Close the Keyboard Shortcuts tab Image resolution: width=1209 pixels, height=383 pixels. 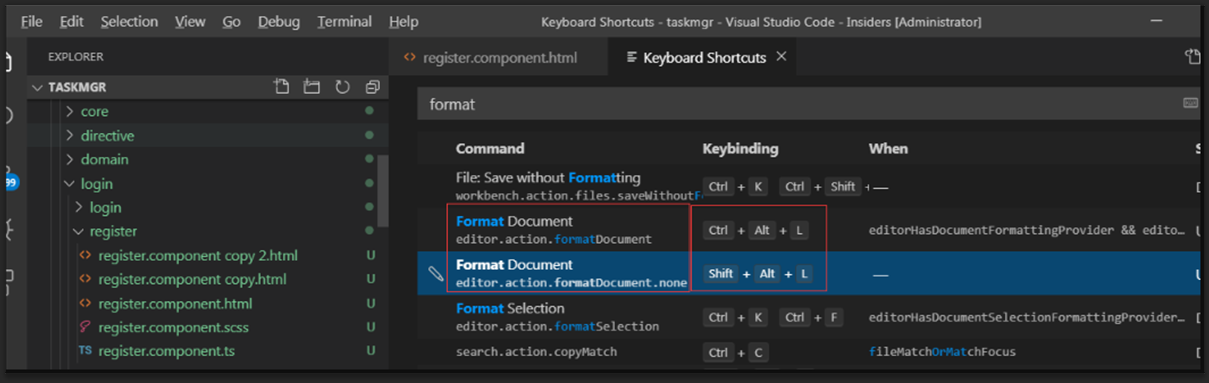781,57
